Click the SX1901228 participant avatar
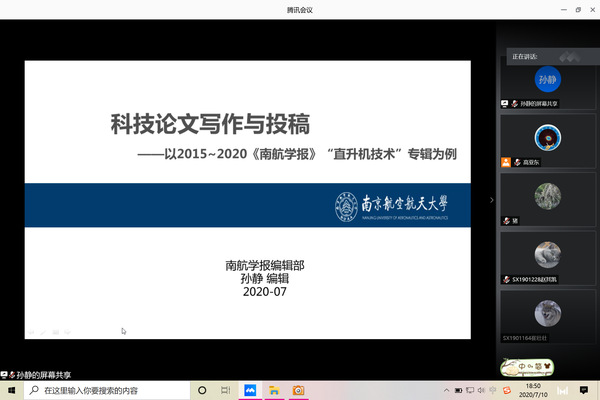This screenshot has height=400, width=600. coord(547,253)
